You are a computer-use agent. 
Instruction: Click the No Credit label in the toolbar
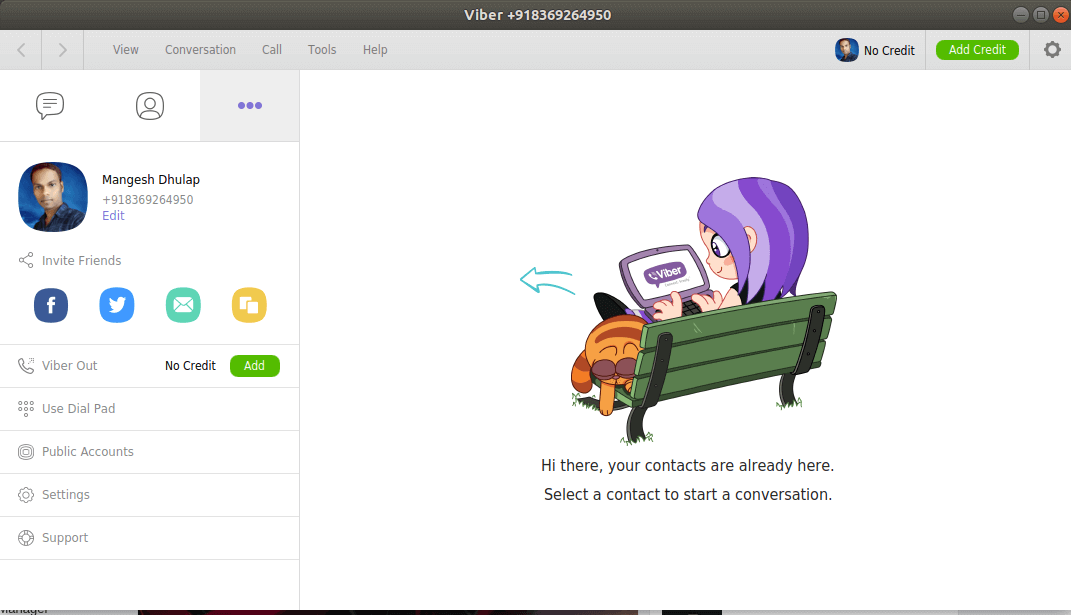click(x=889, y=51)
